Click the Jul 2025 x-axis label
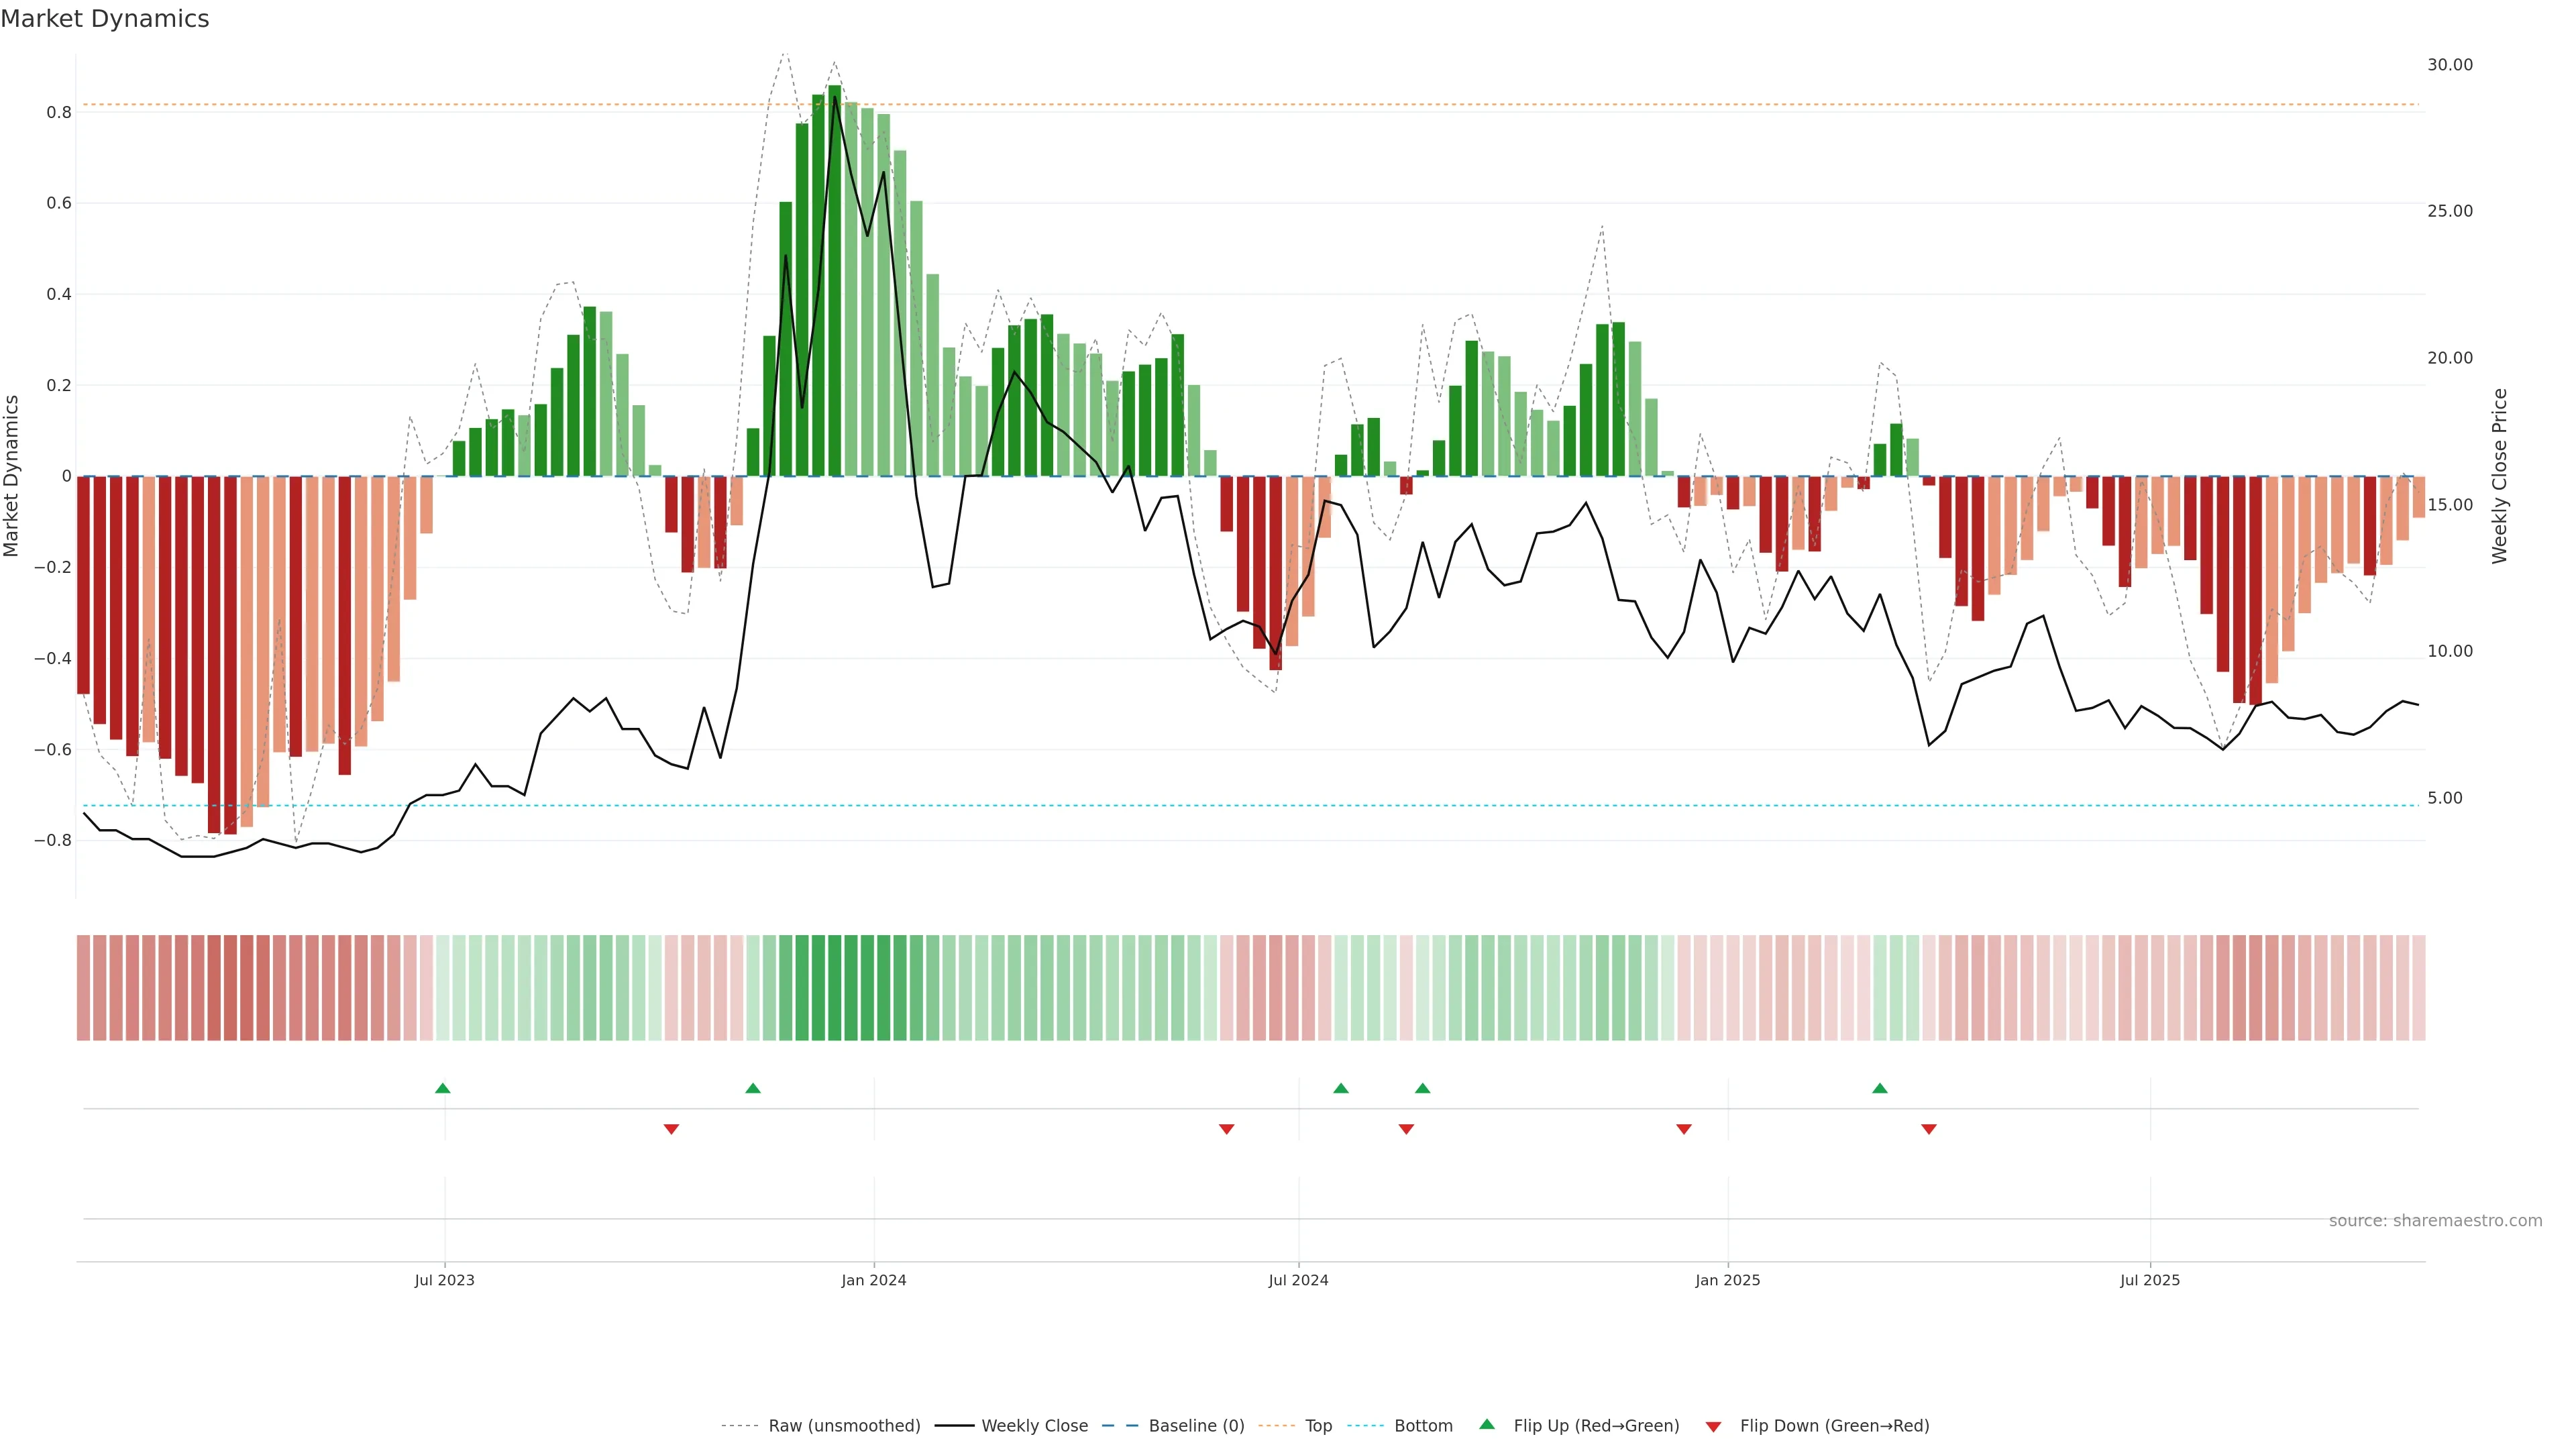 pos(2149,1280)
